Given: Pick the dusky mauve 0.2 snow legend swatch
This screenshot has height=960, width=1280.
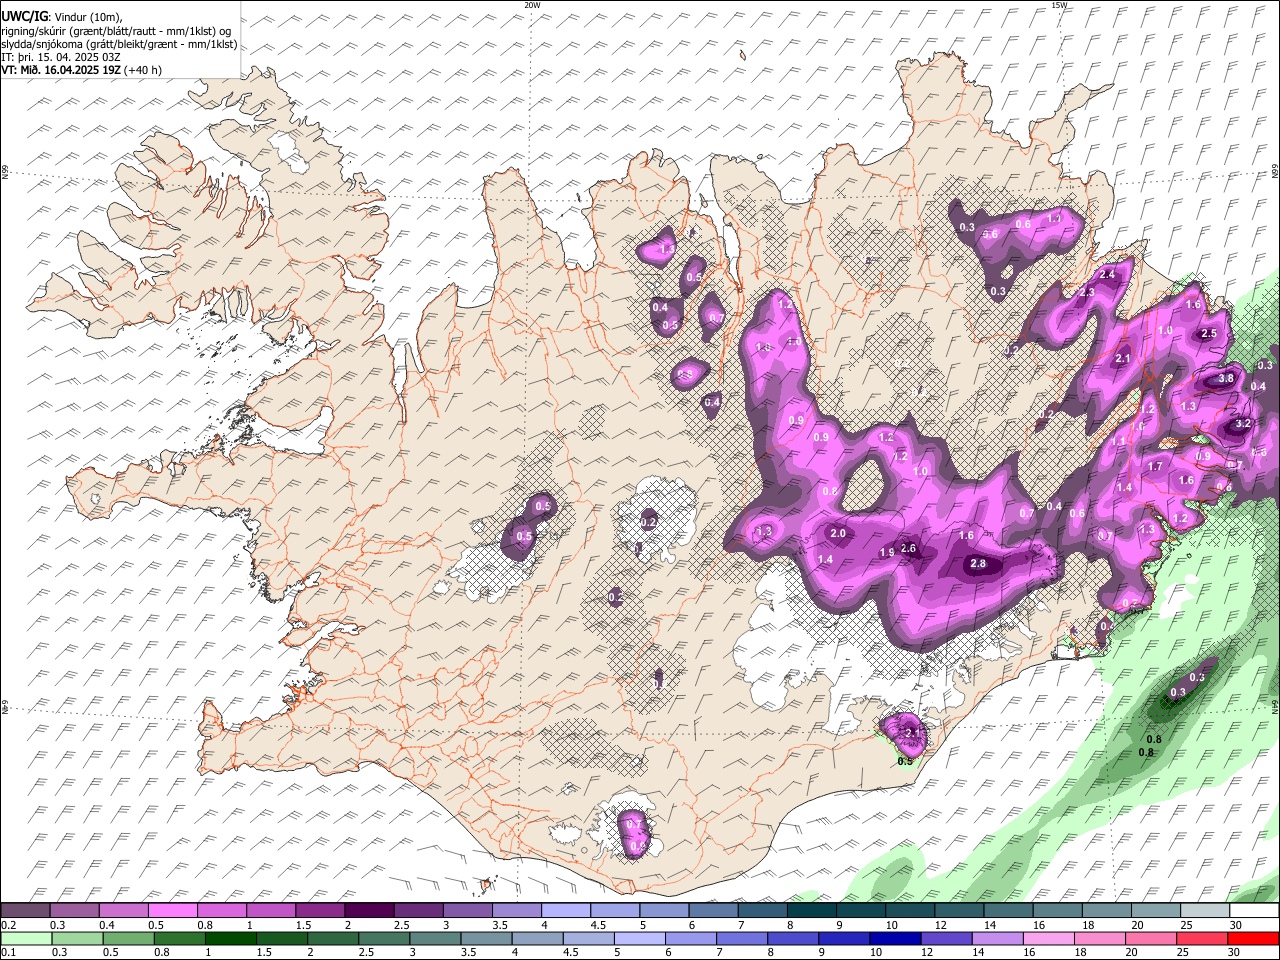Looking at the screenshot, I should click(x=25, y=911).
